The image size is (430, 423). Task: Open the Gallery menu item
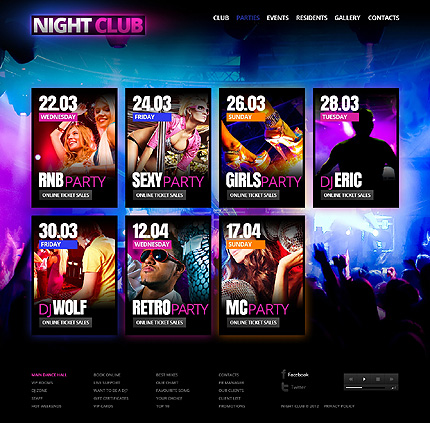click(347, 18)
